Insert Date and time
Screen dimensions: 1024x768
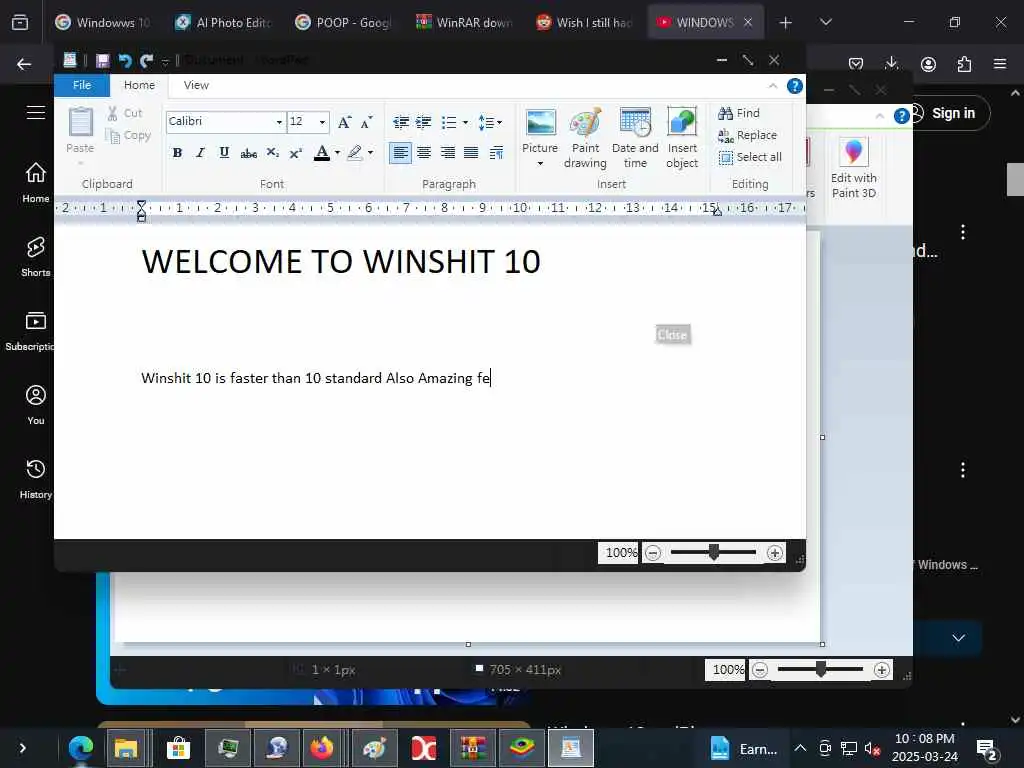click(635, 138)
